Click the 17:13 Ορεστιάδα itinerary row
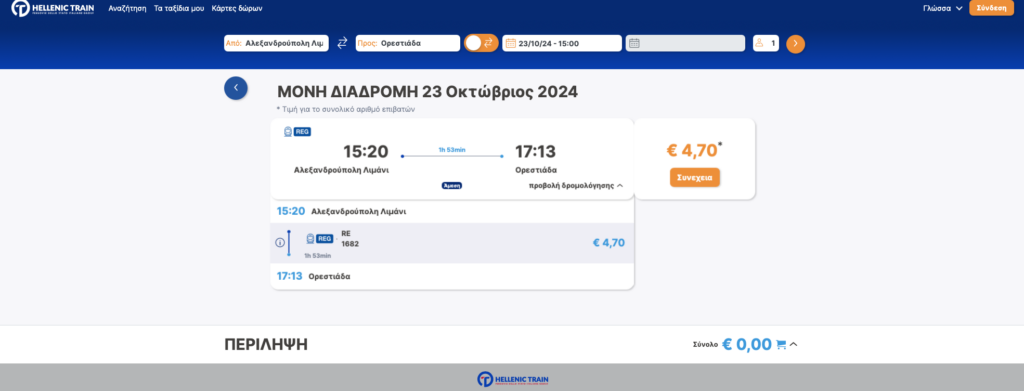Screen dimensions: 1024x391 pos(452,276)
